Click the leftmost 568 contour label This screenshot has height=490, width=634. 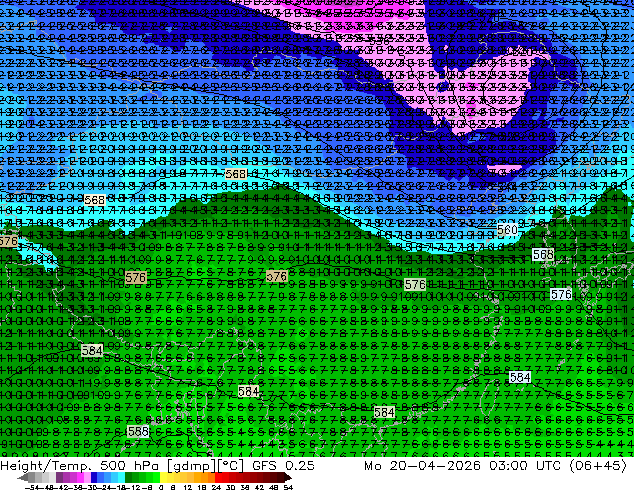pyautogui.click(x=95, y=200)
